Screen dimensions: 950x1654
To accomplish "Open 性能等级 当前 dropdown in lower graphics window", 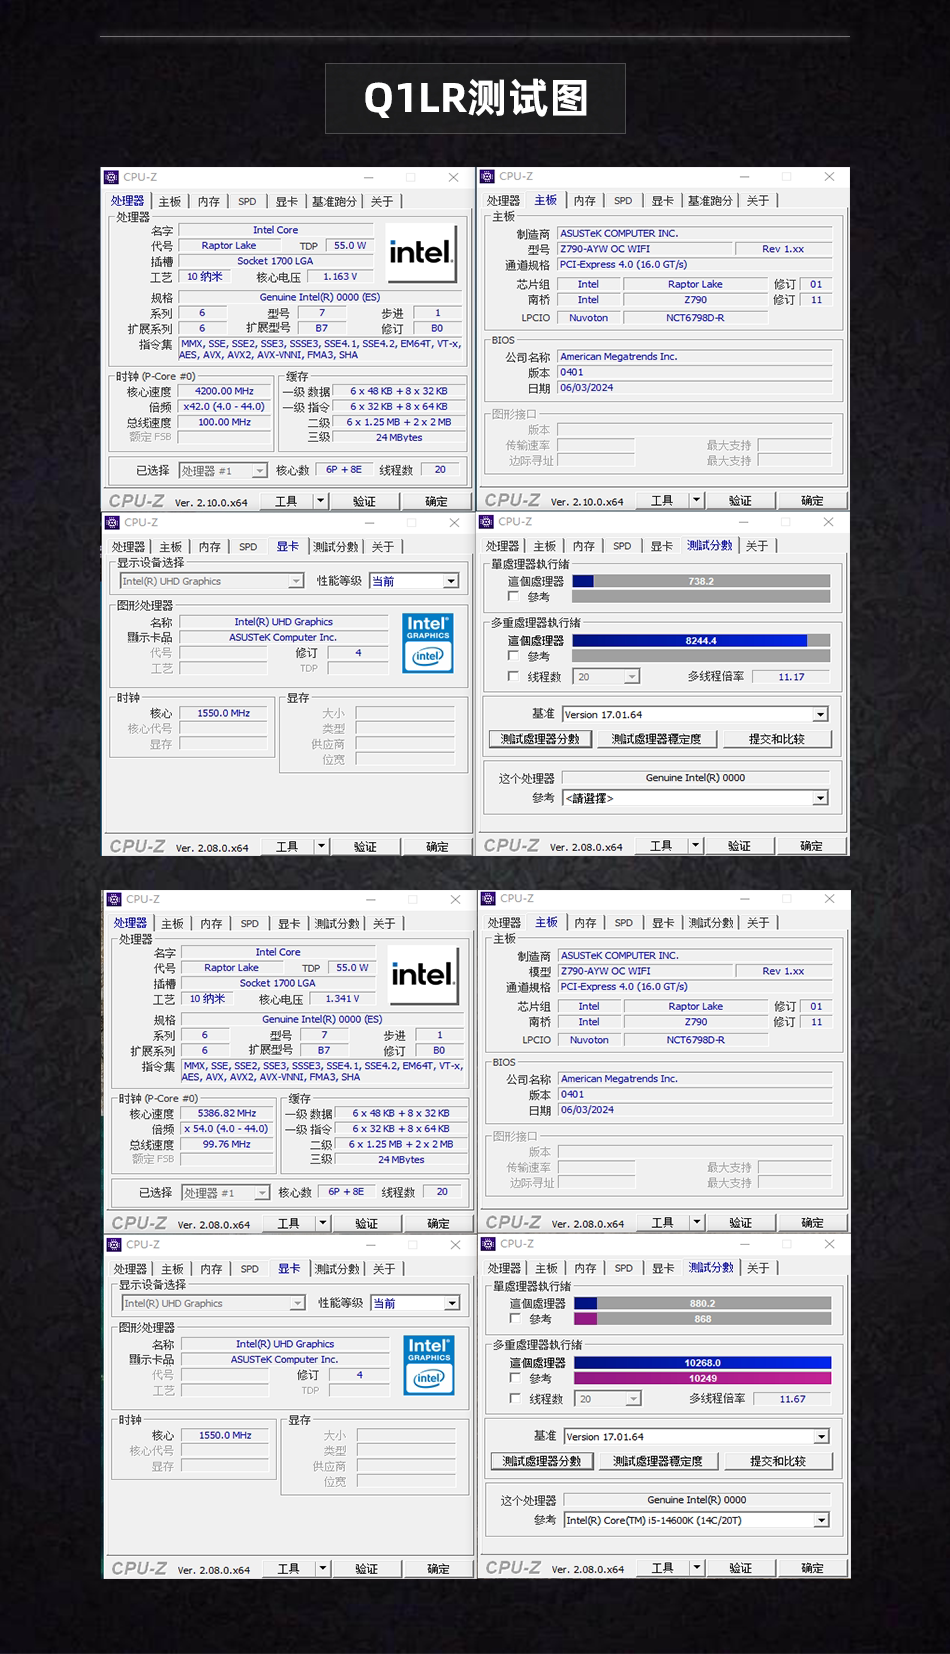I will click(x=415, y=1303).
